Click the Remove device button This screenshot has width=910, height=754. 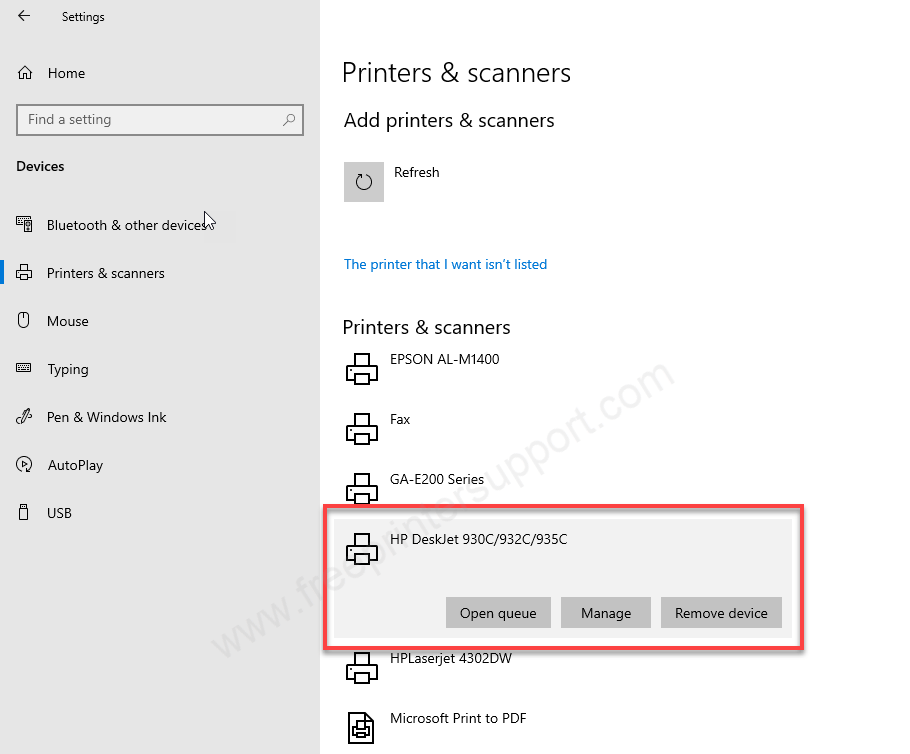(721, 613)
